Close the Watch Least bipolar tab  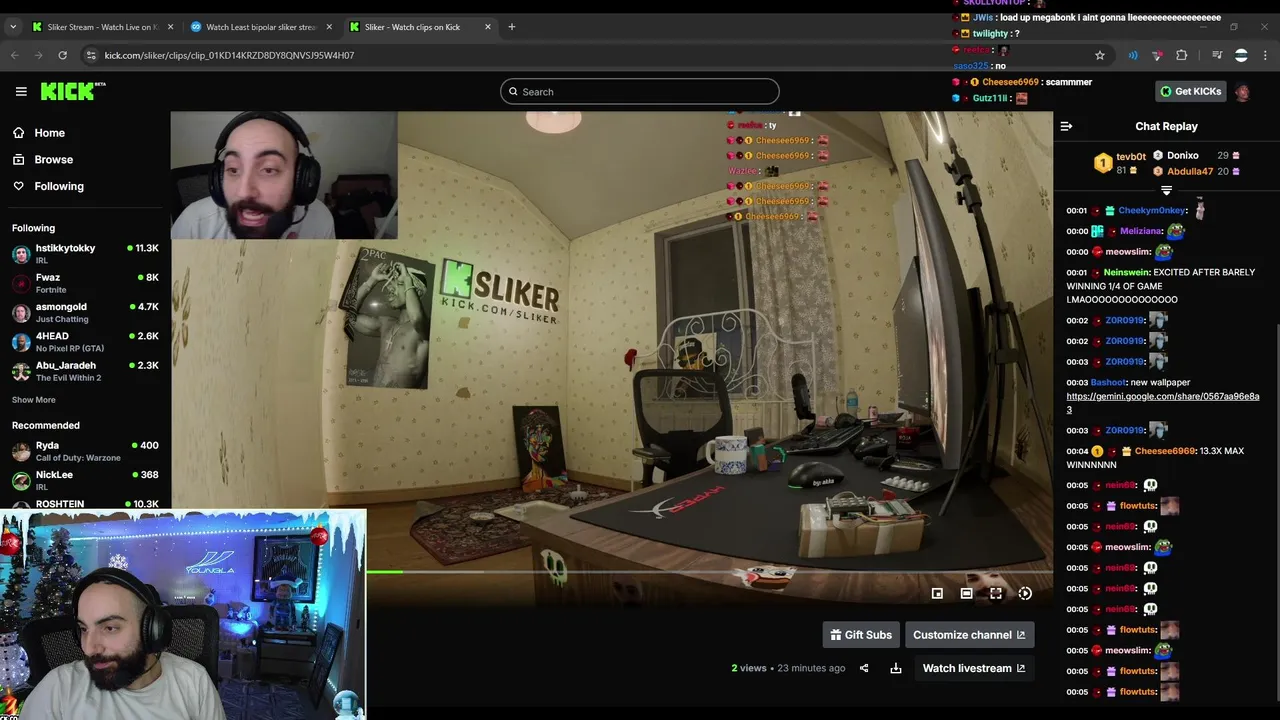(x=329, y=27)
